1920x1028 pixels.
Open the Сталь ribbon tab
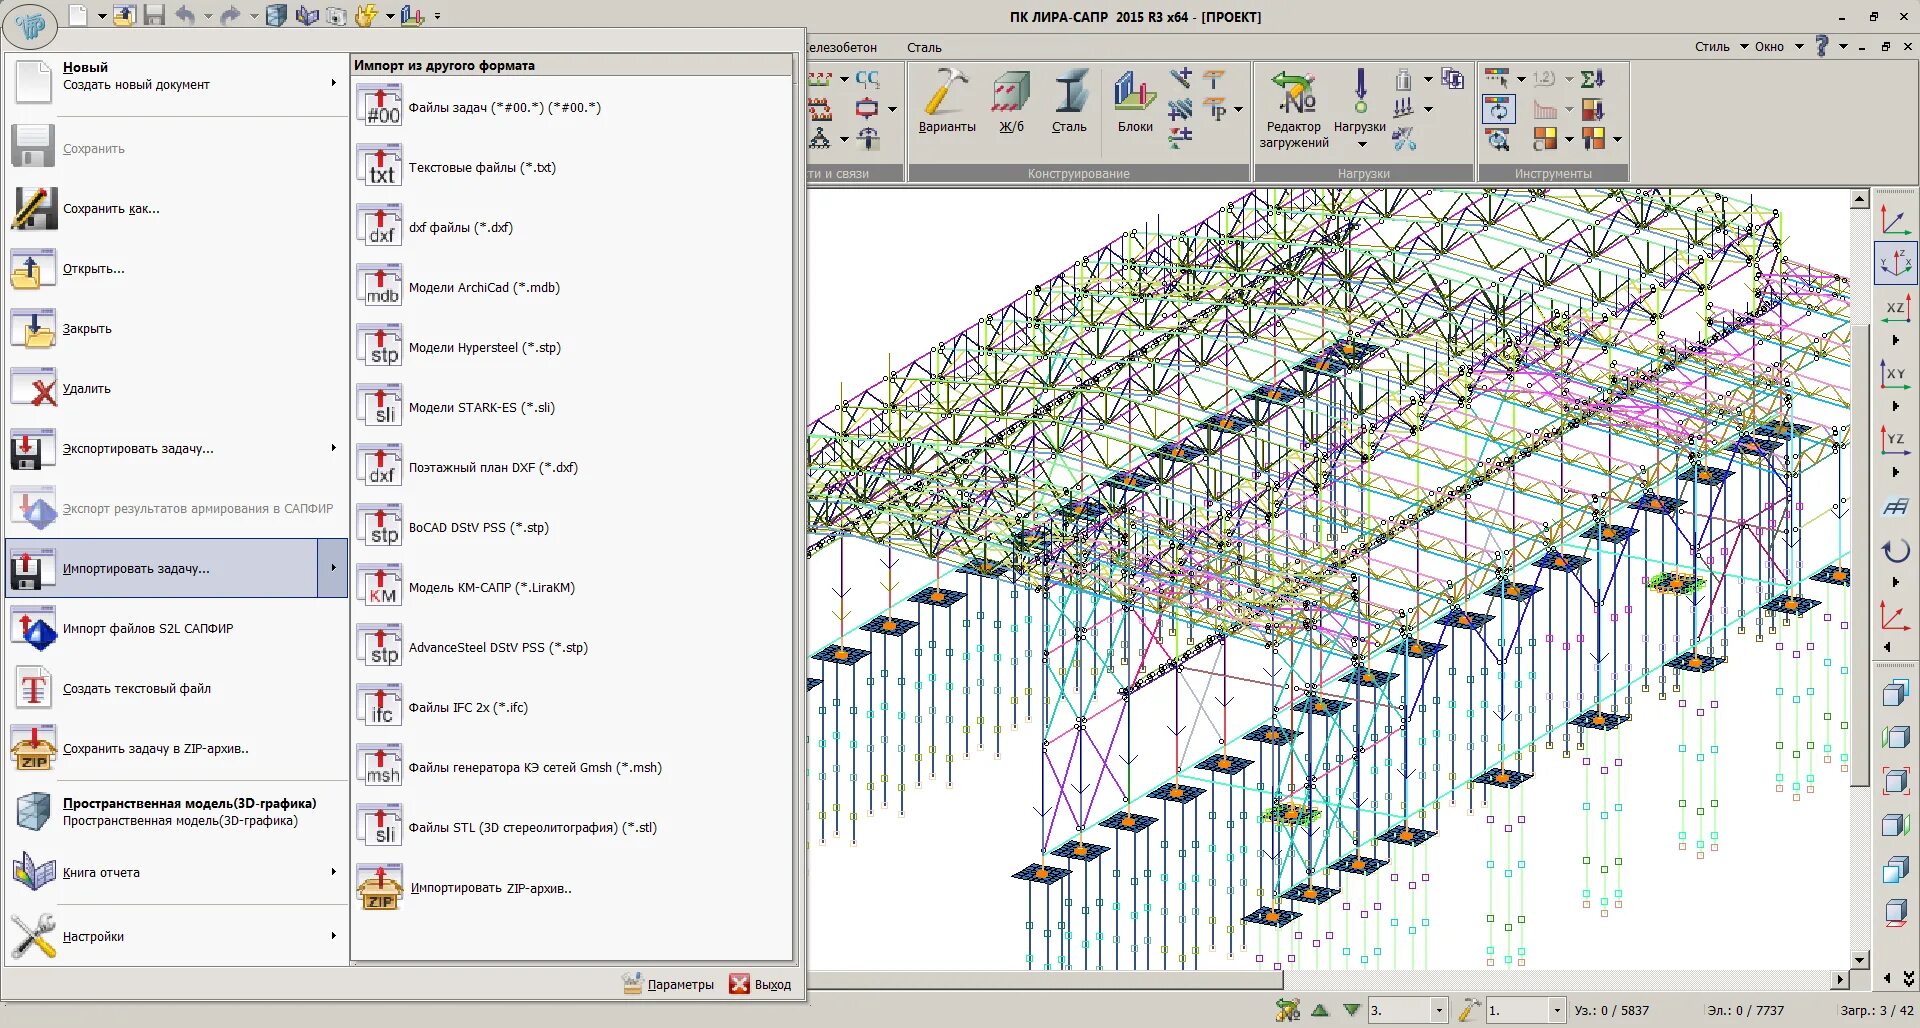coord(924,47)
